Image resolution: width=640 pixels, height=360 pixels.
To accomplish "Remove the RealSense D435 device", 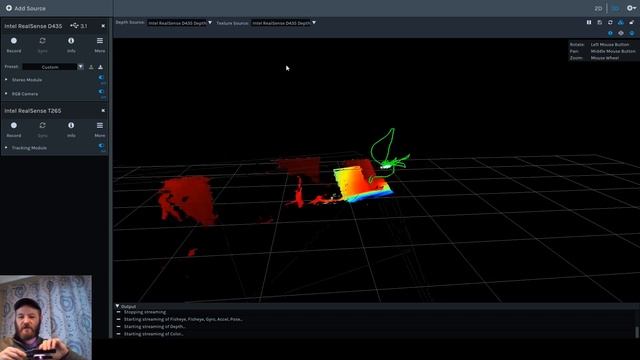I will pos(103,26).
